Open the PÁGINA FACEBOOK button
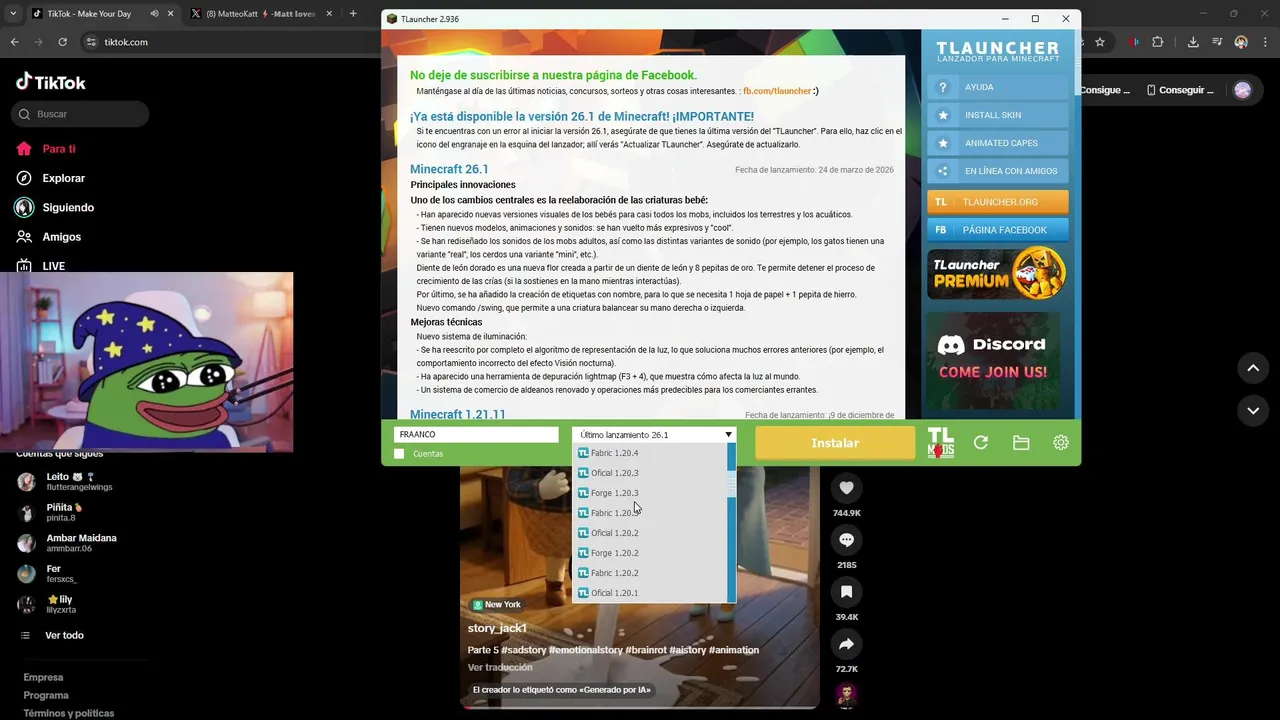Screen dimensions: 1280x720 (x=998, y=230)
